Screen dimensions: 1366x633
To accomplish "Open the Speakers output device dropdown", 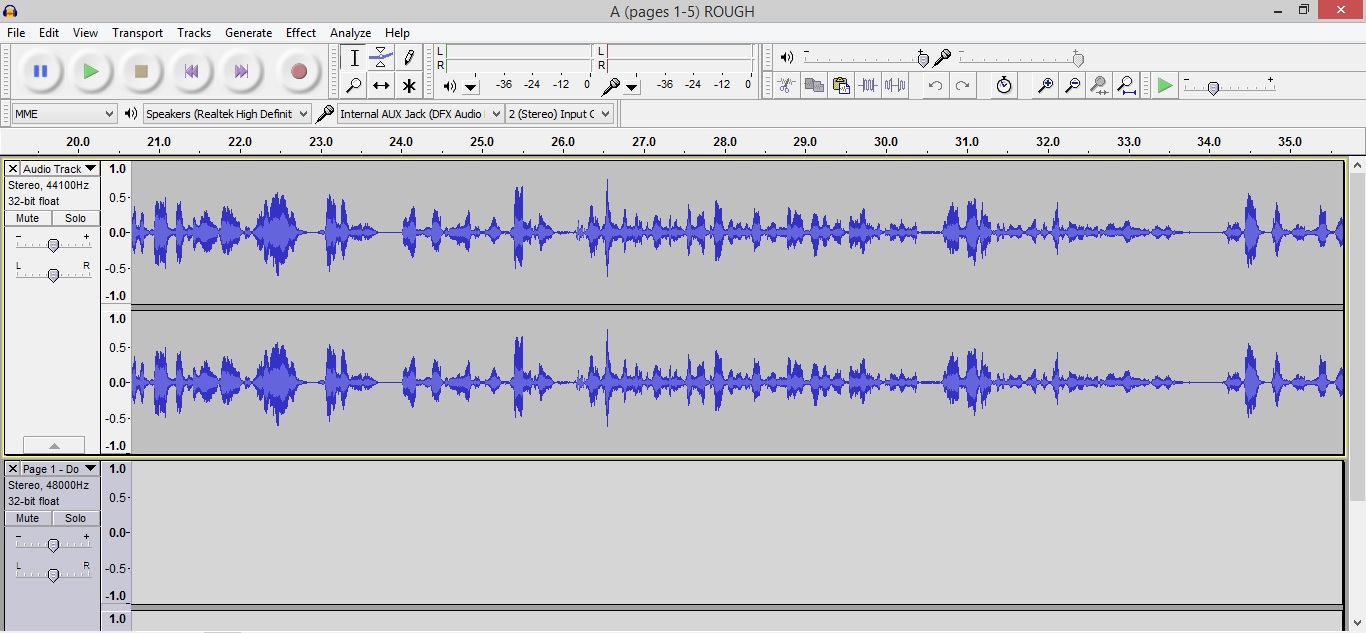I will (227, 114).
